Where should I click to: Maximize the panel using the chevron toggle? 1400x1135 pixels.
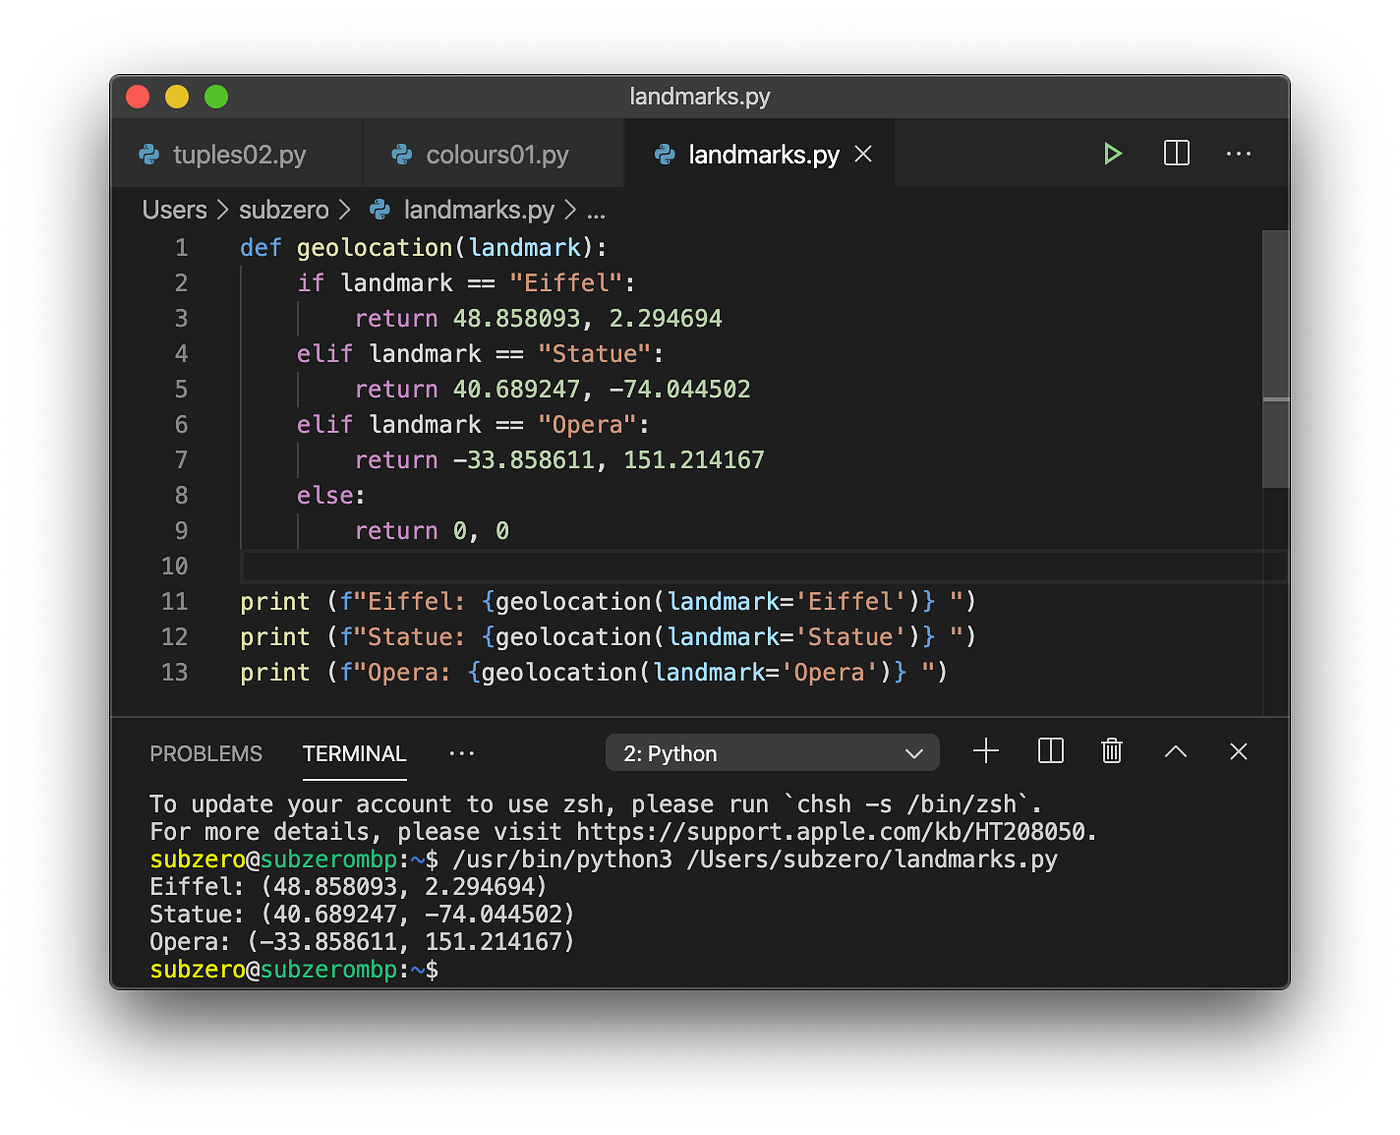pyautogui.click(x=1175, y=751)
